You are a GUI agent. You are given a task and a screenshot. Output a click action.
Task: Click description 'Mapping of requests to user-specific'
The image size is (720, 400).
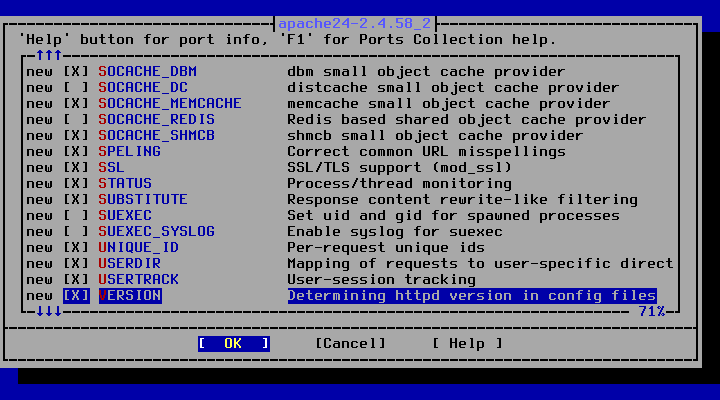pyautogui.click(x=480, y=264)
